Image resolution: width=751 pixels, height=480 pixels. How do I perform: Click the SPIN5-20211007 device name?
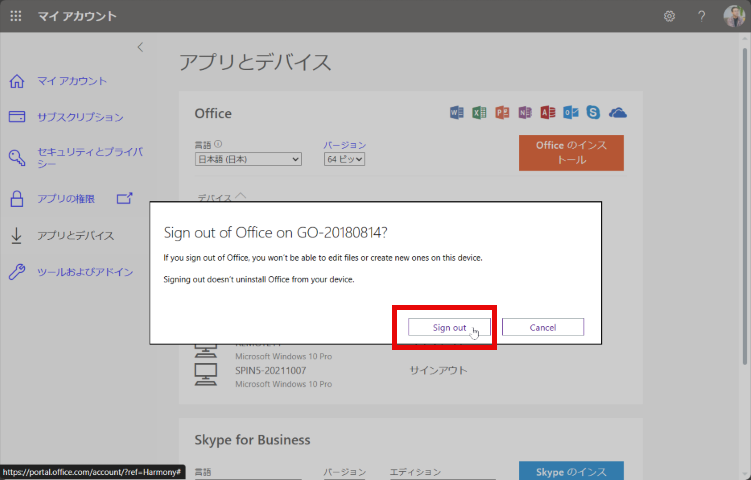271,370
